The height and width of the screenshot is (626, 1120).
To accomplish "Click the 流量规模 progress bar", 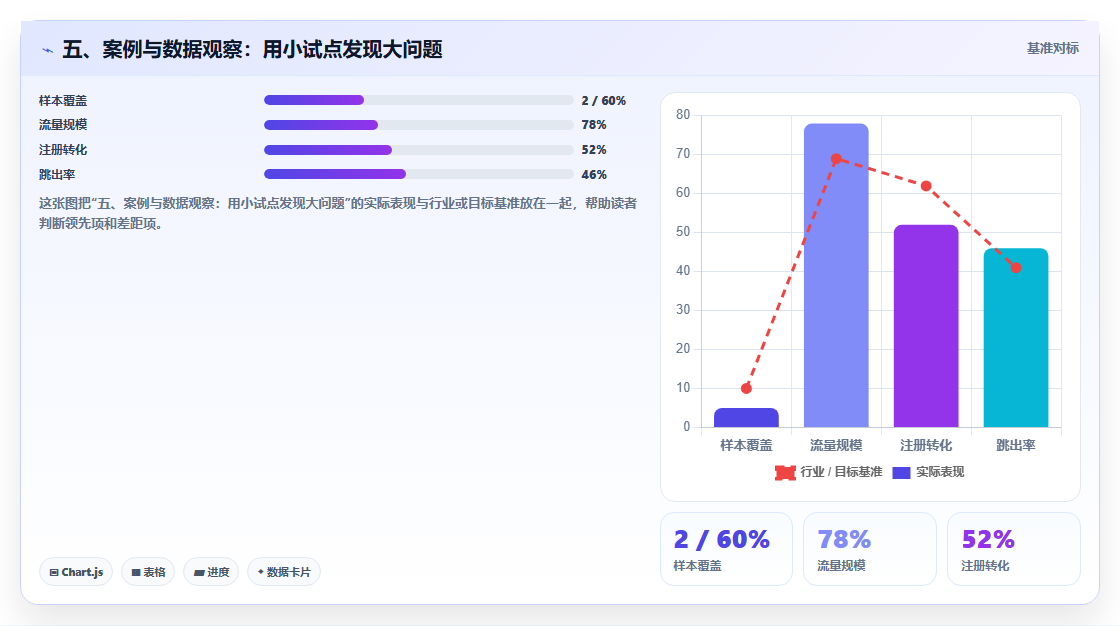I will pos(419,125).
